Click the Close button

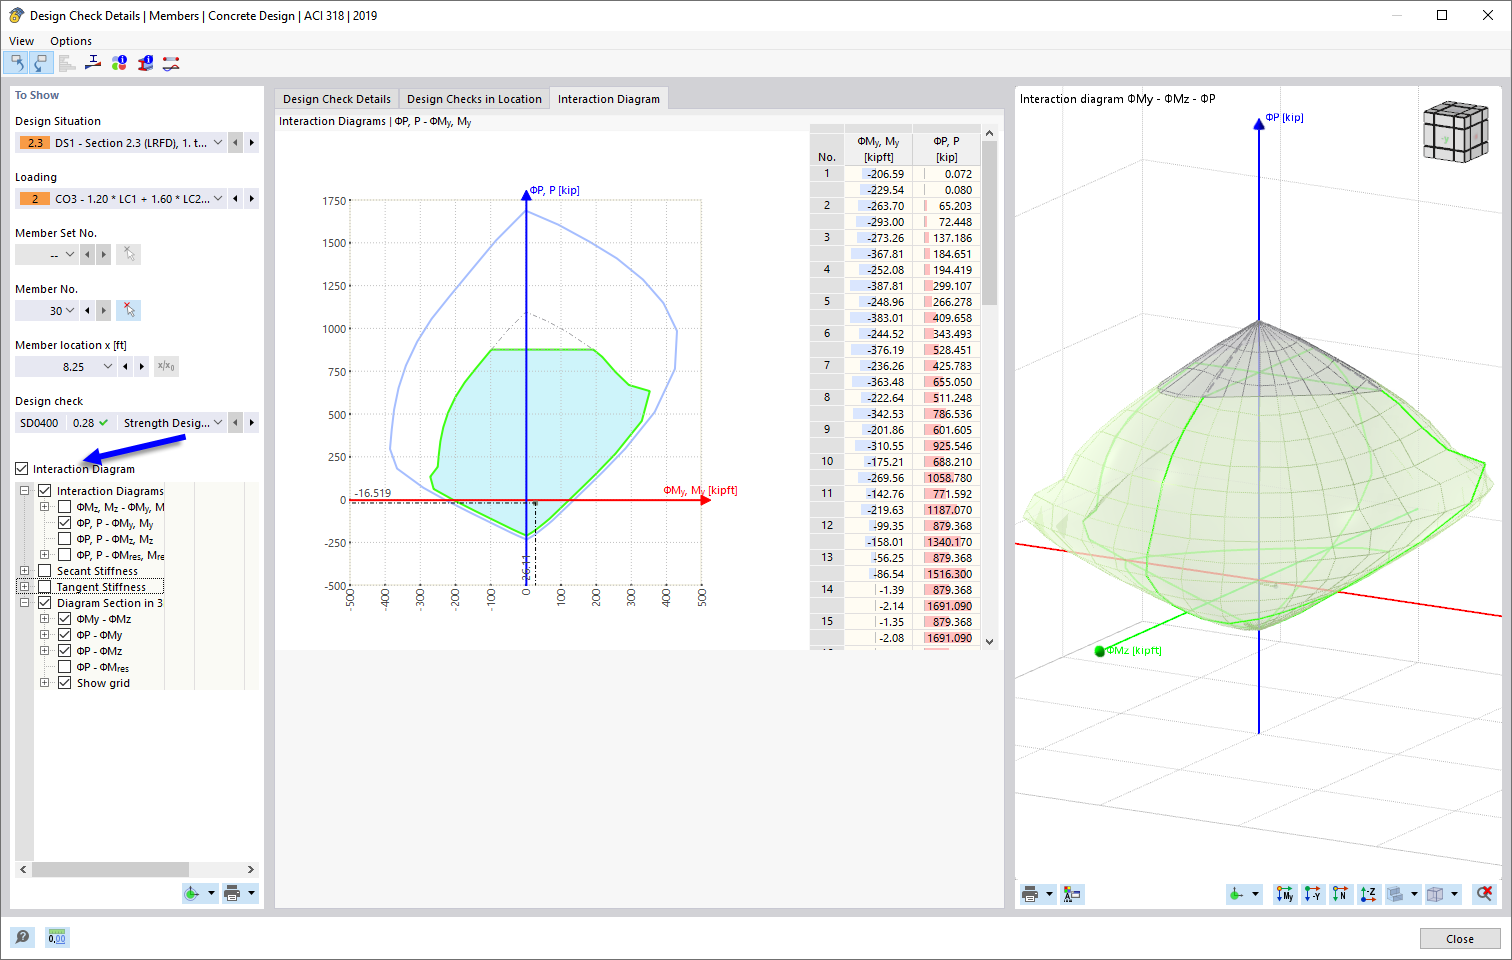1460,939
